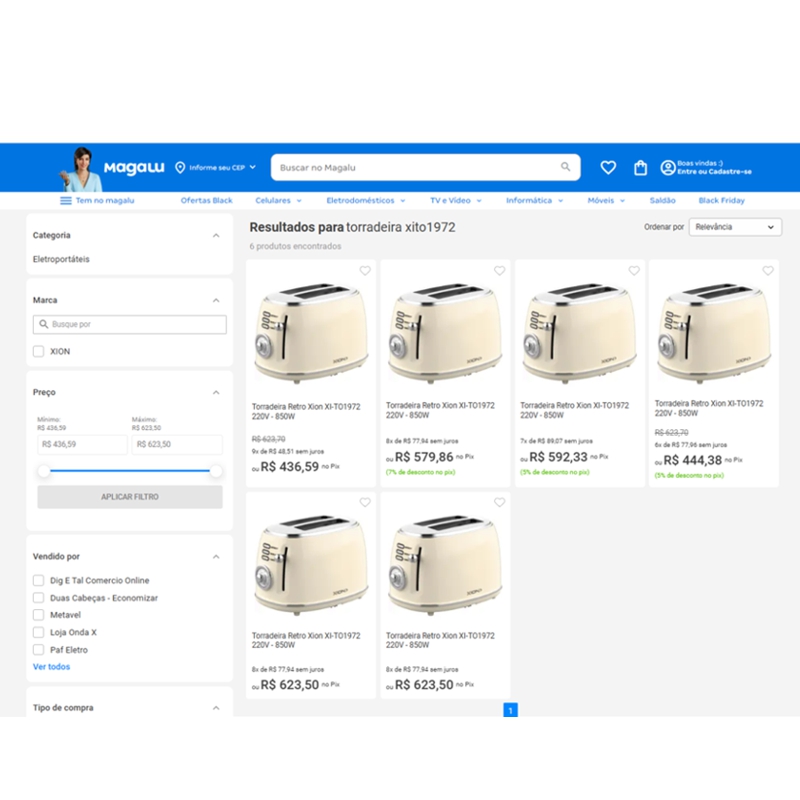This screenshot has height=800, width=800.
Task: Open the shopping bag cart icon
Action: coord(640,168)
